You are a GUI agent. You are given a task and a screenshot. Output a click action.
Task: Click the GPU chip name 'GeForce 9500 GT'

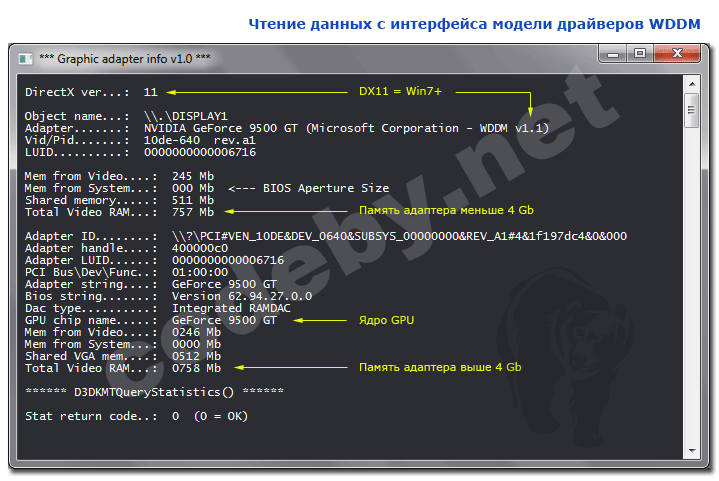(x=224, y=320)
